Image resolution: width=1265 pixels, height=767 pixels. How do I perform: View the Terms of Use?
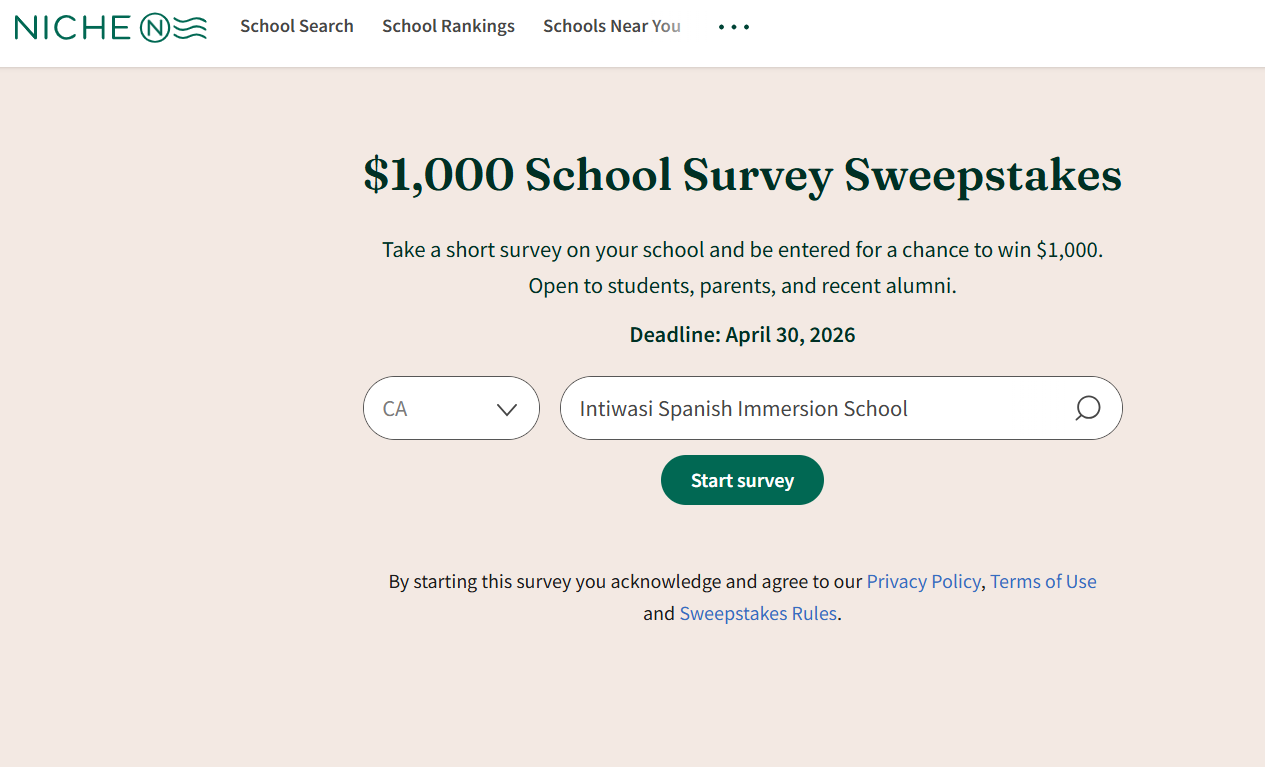pyautogui.click(x=1043, y=581)
